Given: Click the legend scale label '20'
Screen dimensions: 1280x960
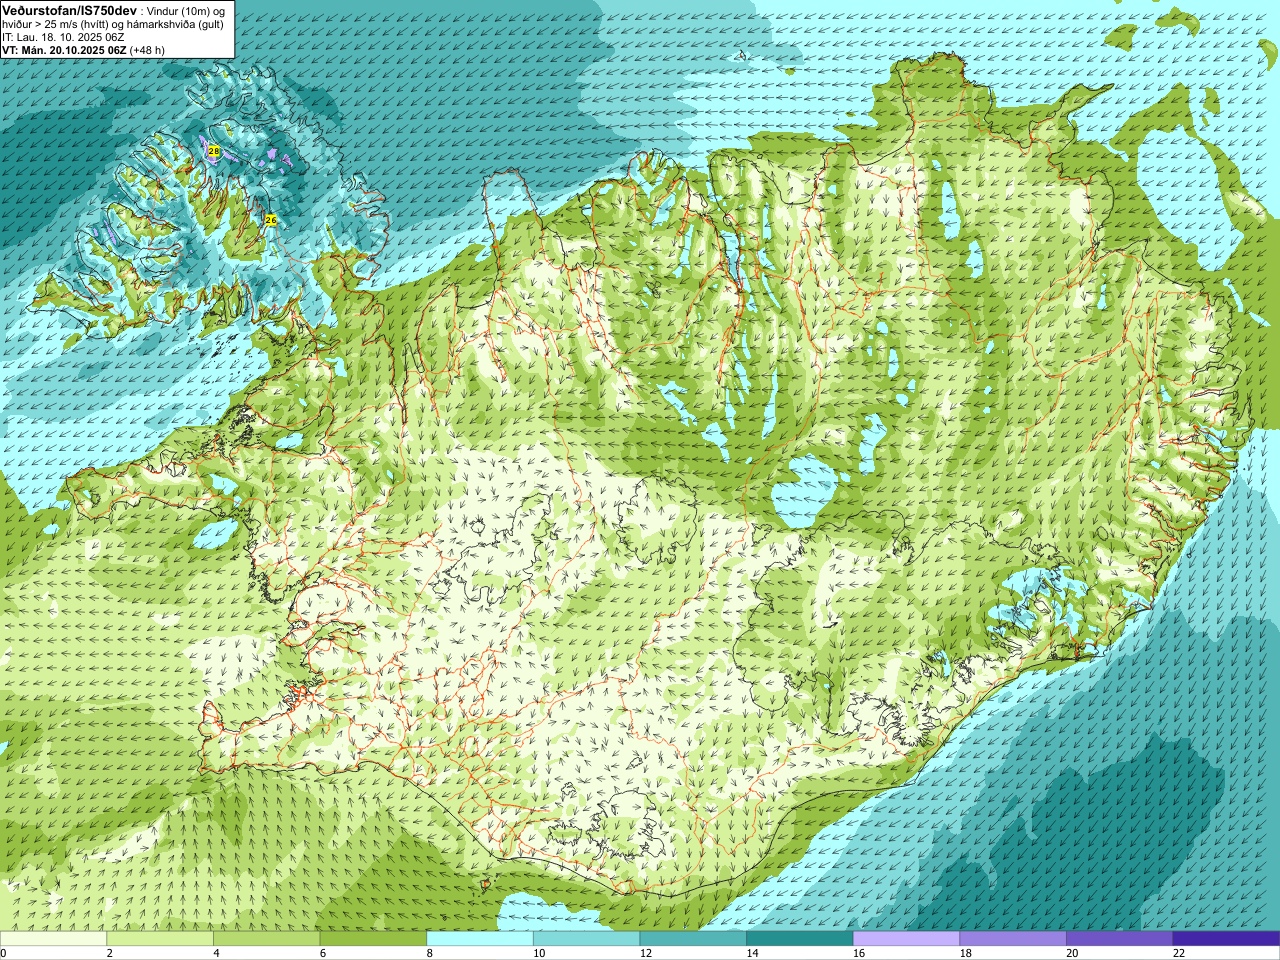Looking at the screenshot, I should [x=1072, y=953].
